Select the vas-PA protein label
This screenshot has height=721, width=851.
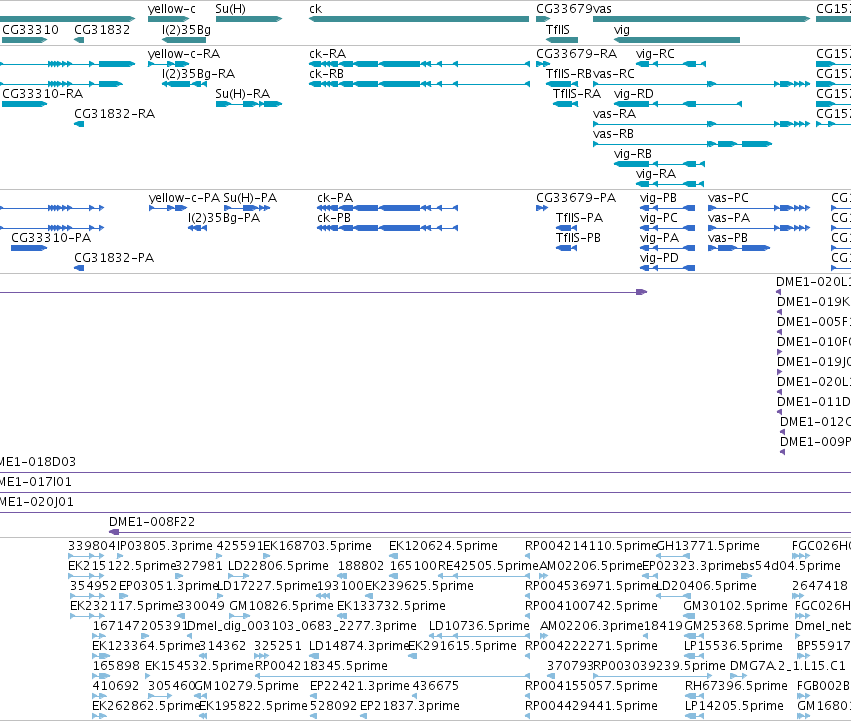(728, 218)
